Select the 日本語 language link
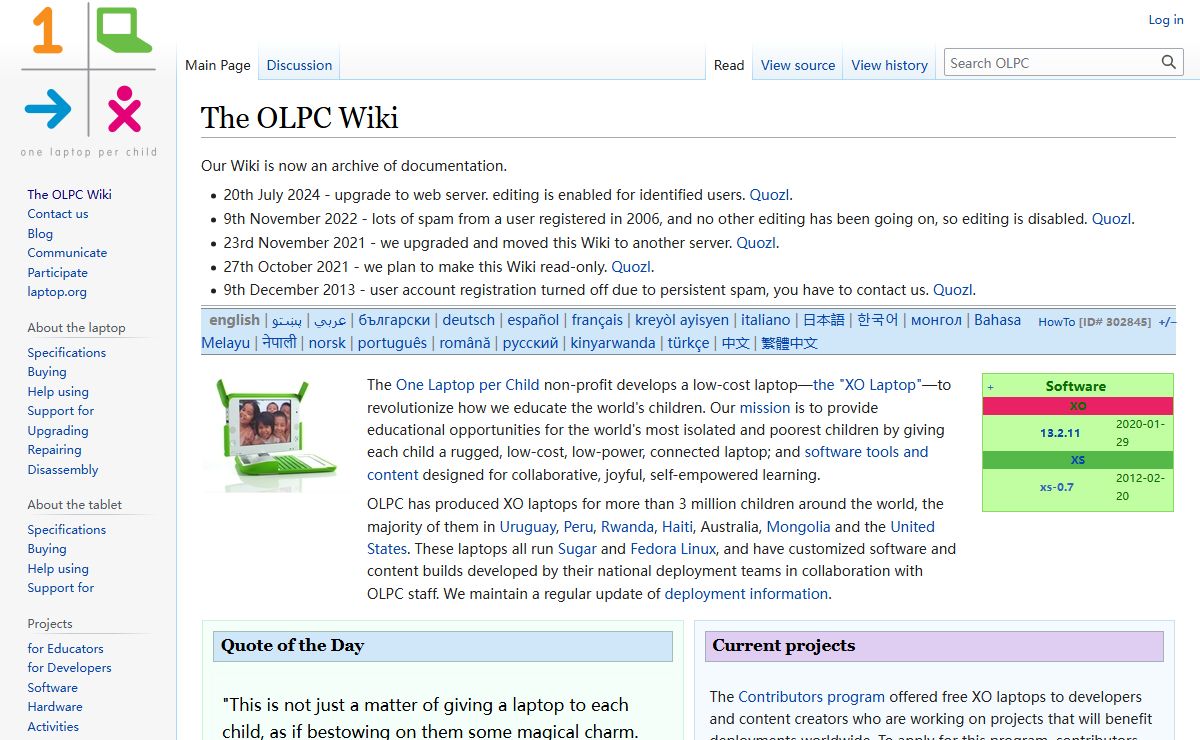 pos(824,320)
